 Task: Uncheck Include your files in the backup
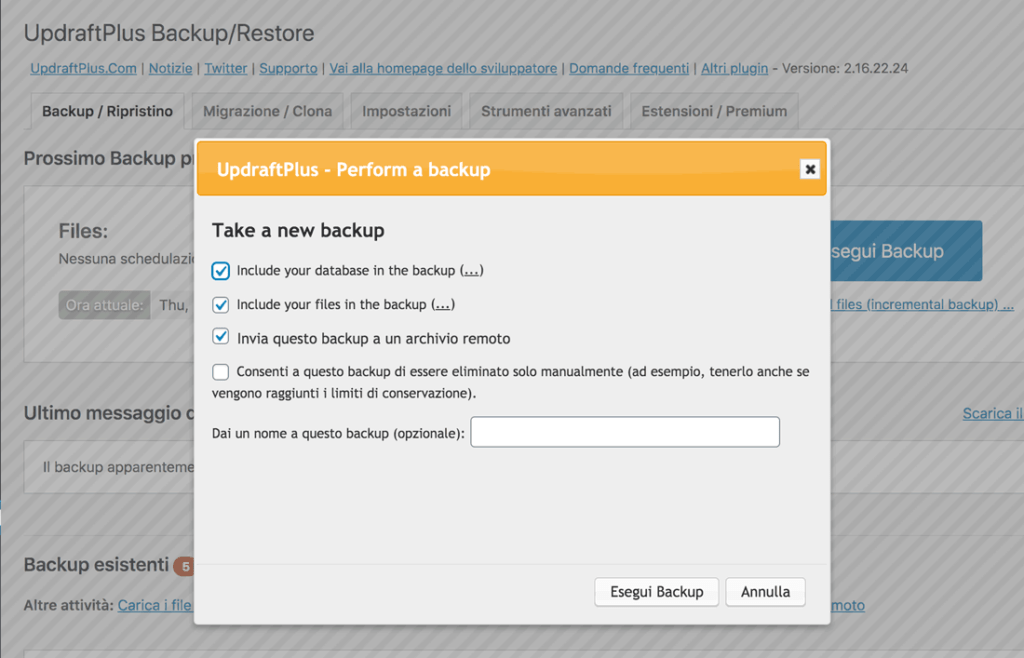tap(221, 305)
